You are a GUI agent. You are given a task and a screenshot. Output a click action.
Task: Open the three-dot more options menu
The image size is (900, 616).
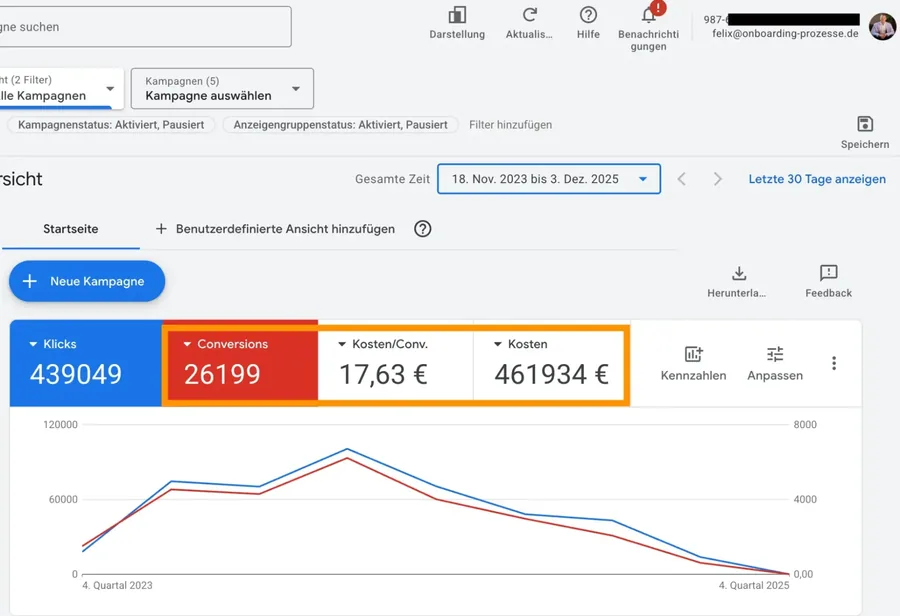pos(834,363)
